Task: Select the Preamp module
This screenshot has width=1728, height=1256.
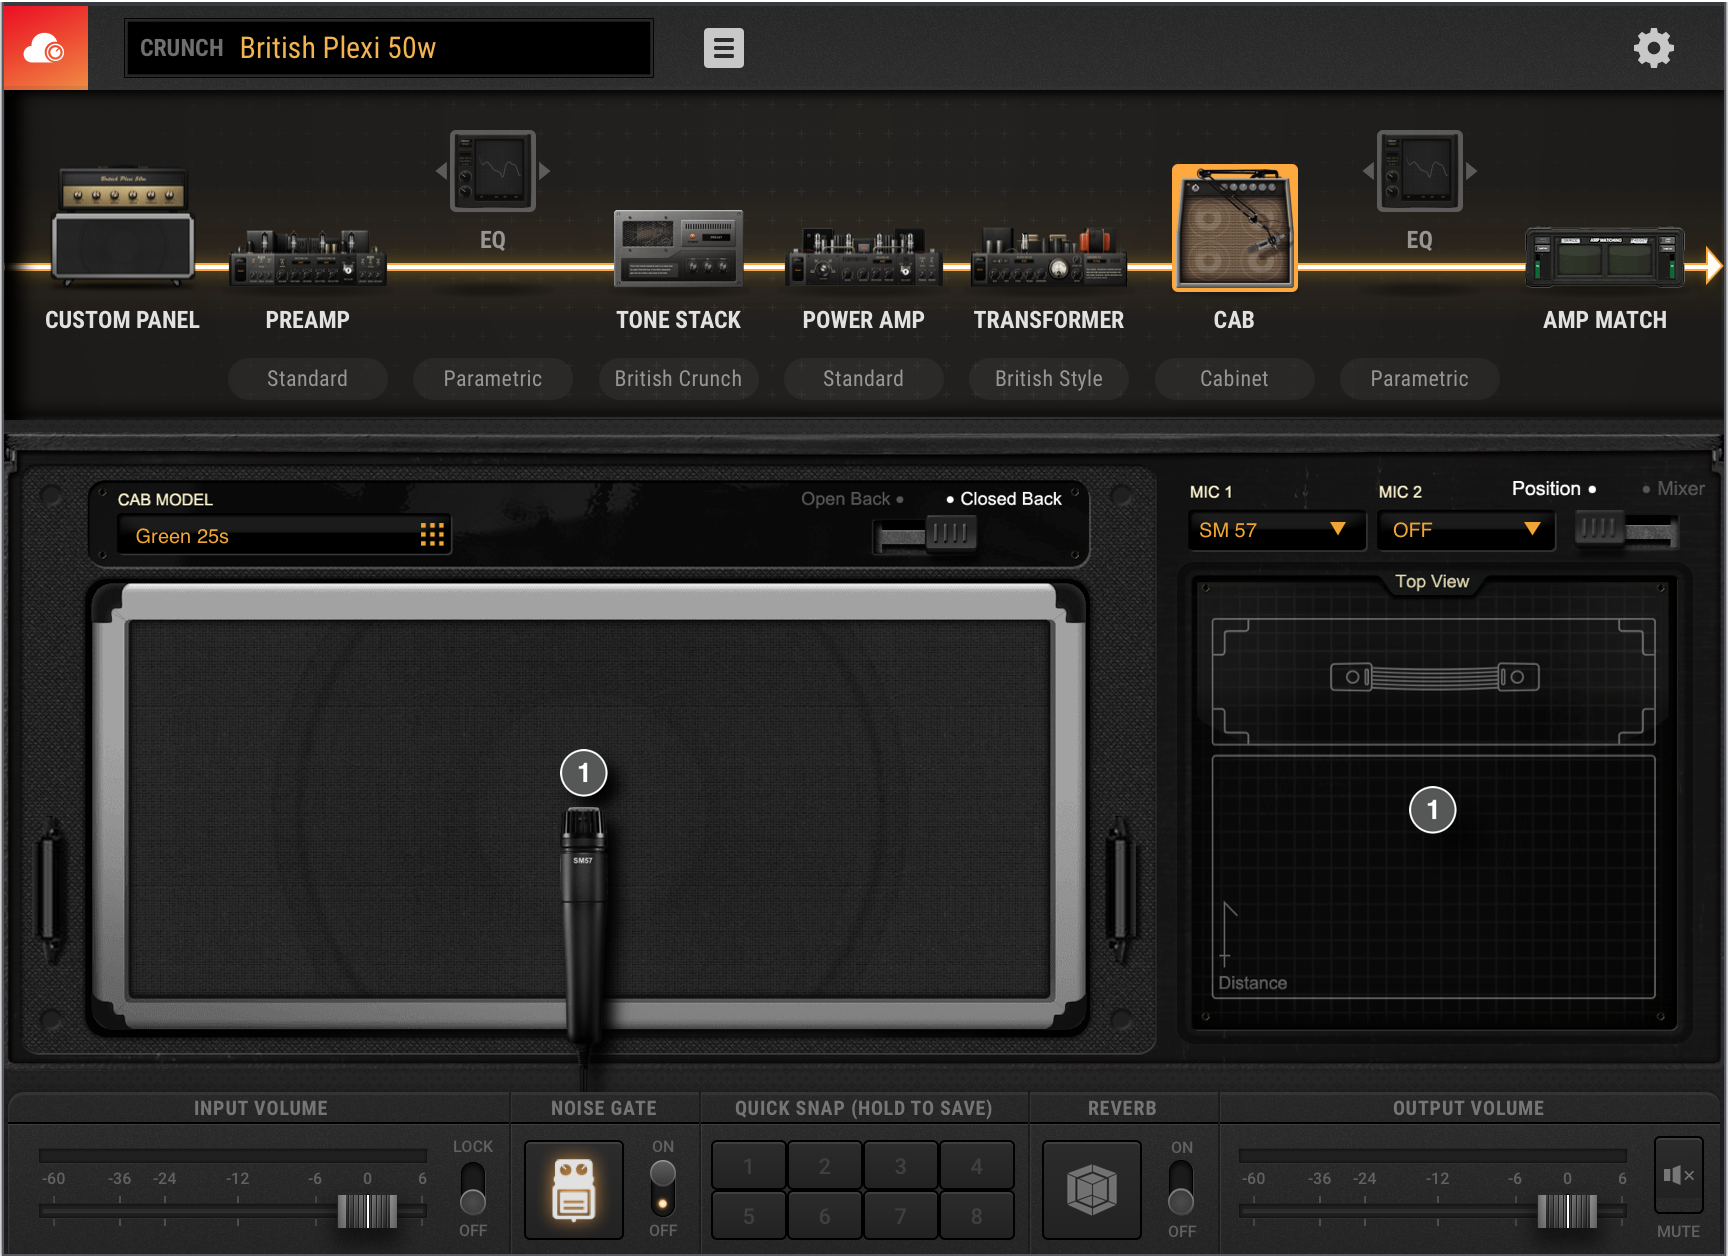Action: pos(308,257)
